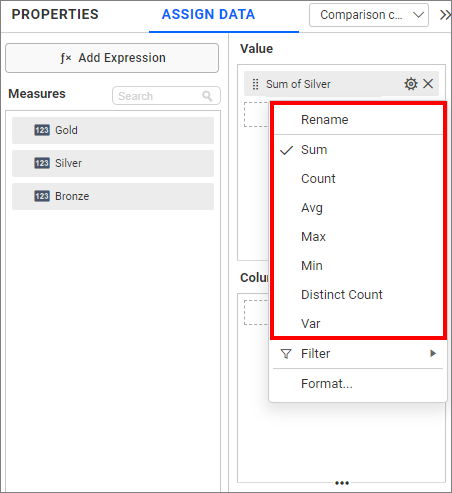Collapse panel using double chevron icon
The height and width of the screenshot is (493, 452).
coord(445,15)
